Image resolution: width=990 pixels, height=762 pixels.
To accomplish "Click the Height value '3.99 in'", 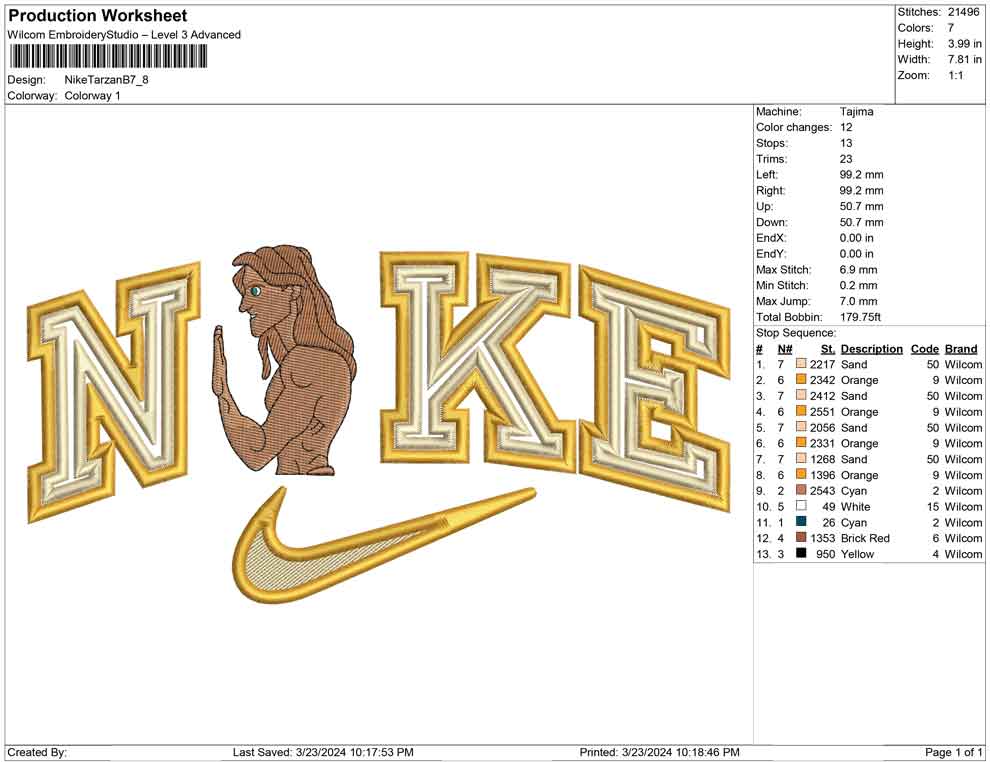I will [x=964, y=44].
